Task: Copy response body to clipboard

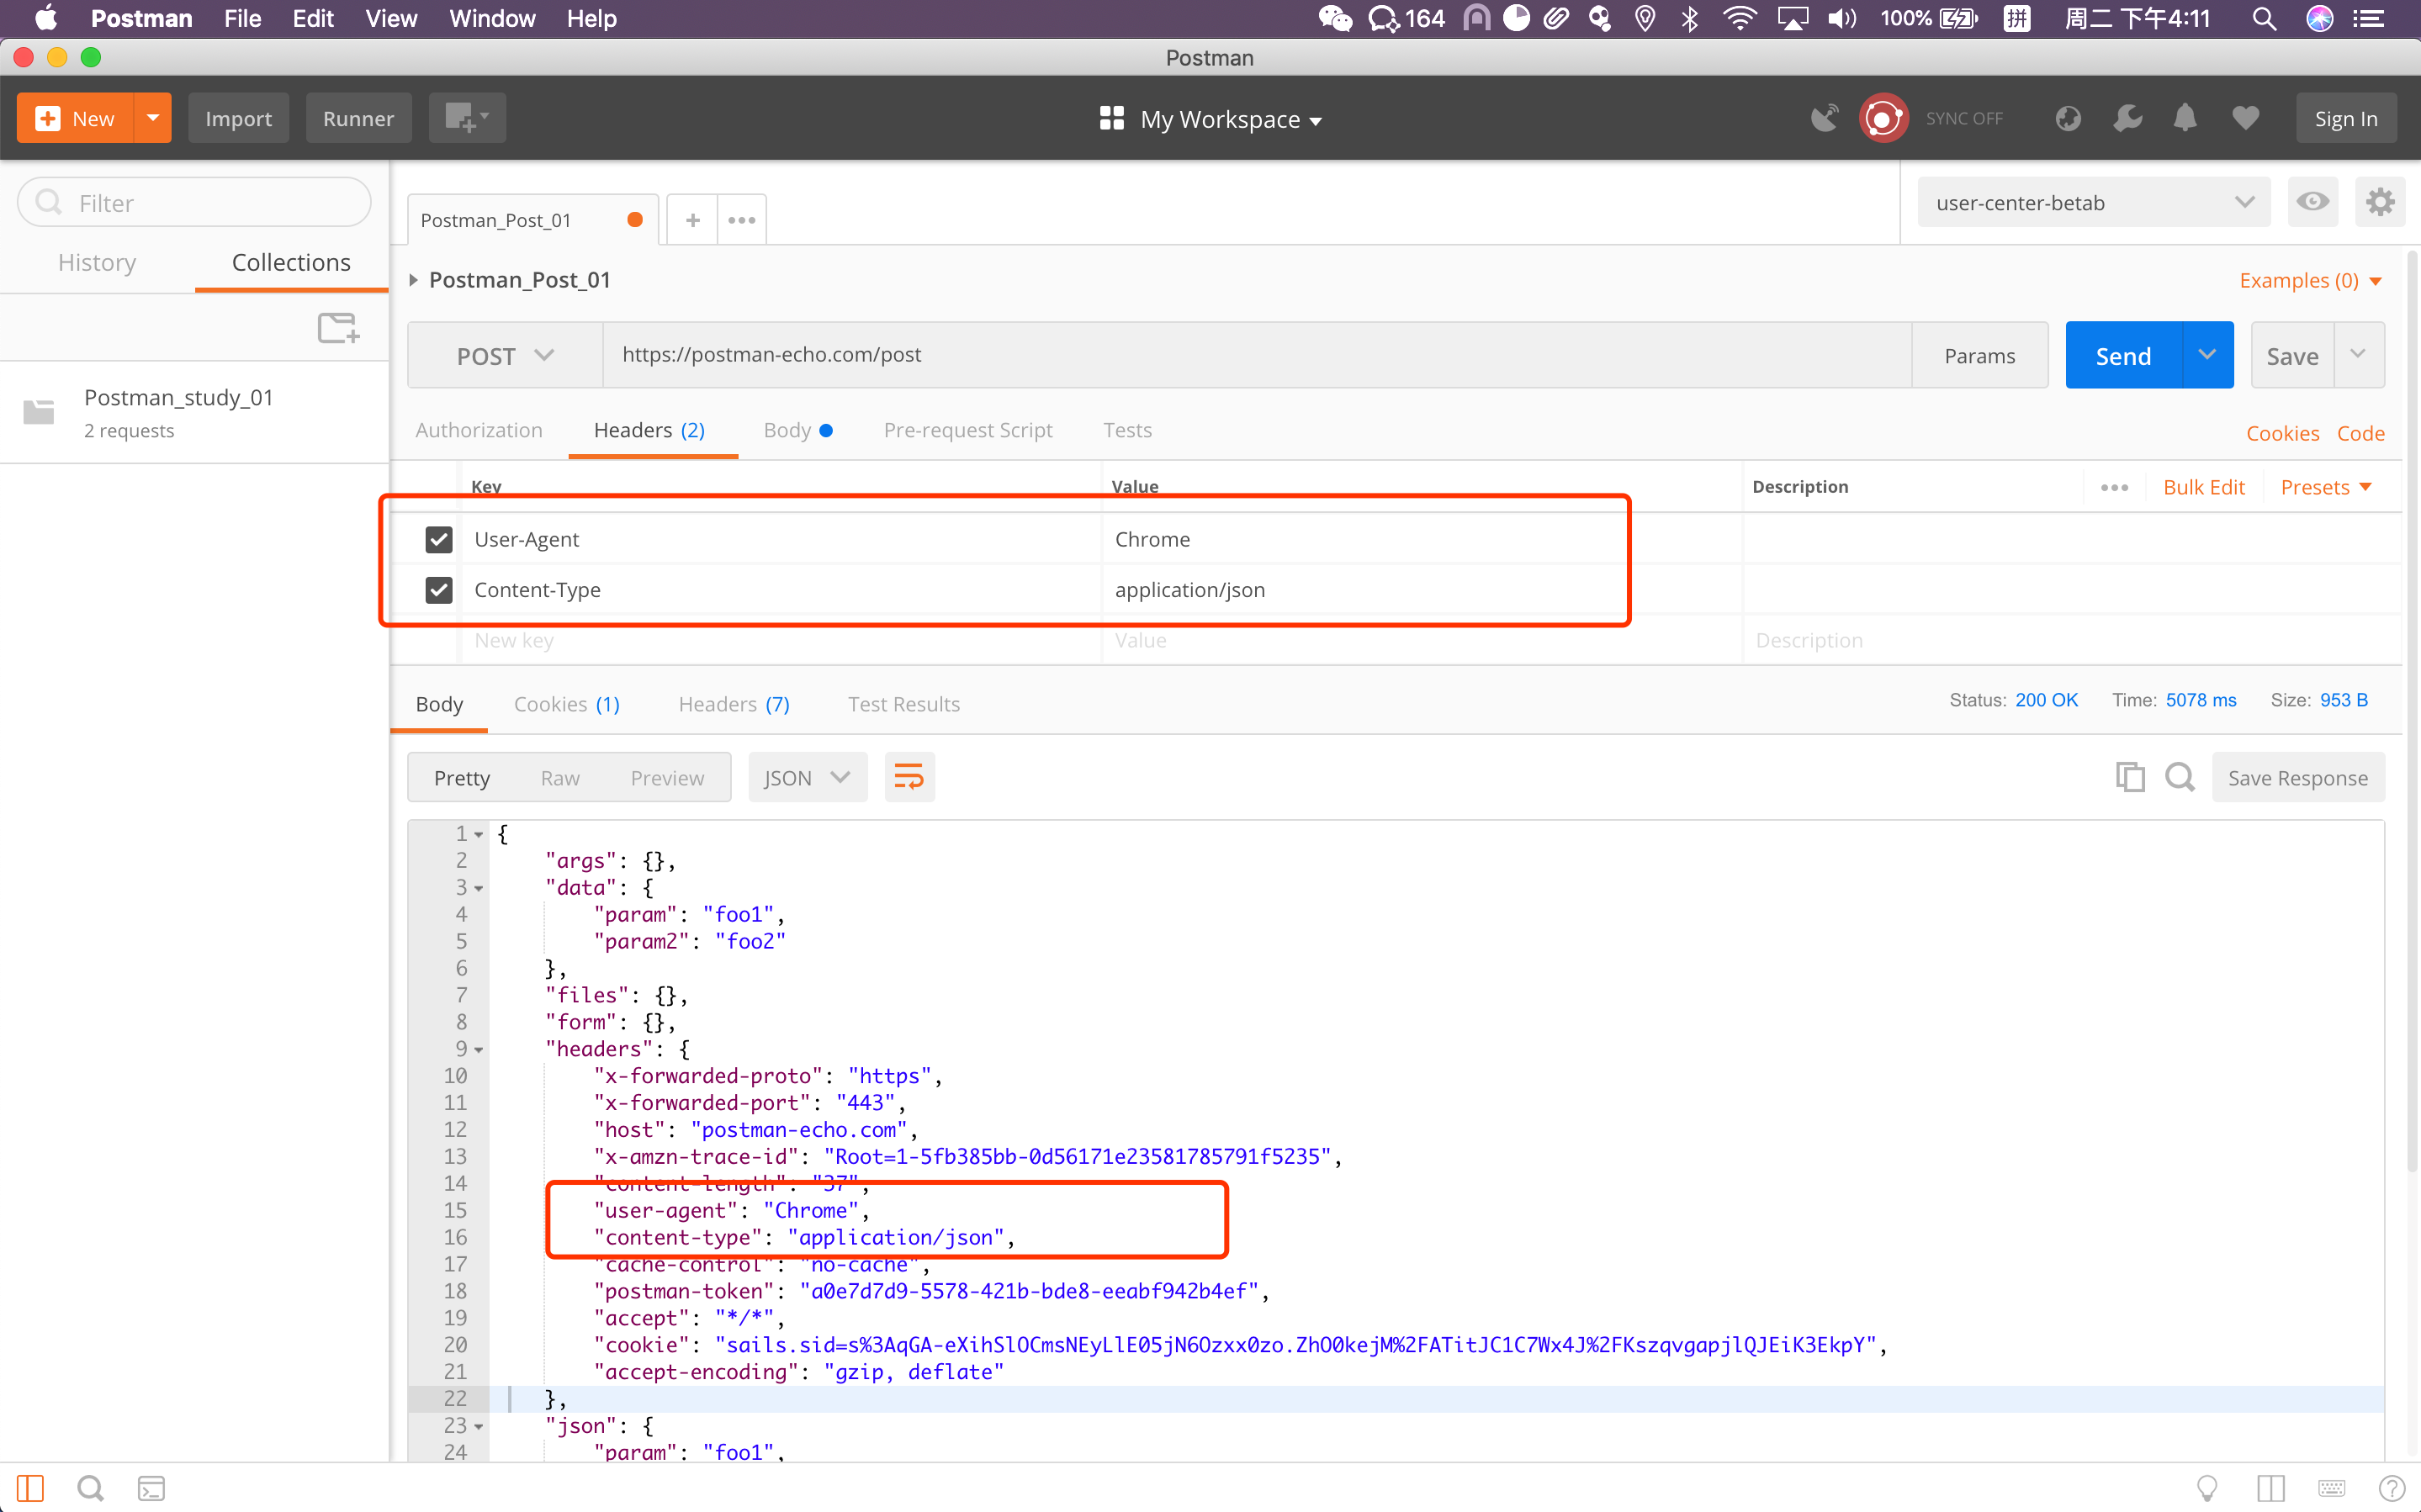Action: coord(2130,777)
